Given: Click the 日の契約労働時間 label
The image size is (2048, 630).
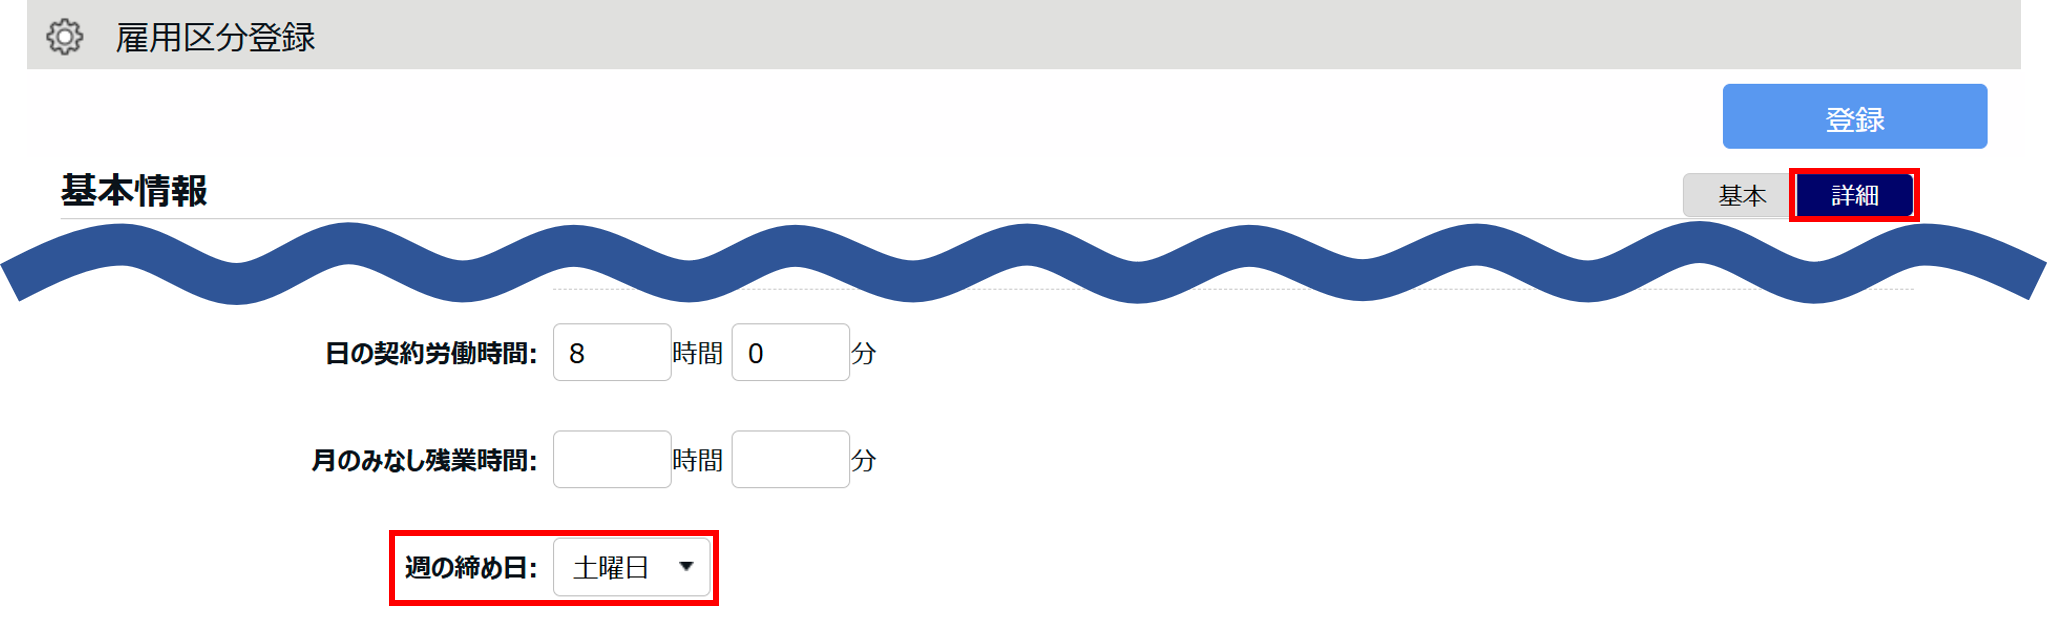Looking at the screenshot, I should click(x=431, y=354).
